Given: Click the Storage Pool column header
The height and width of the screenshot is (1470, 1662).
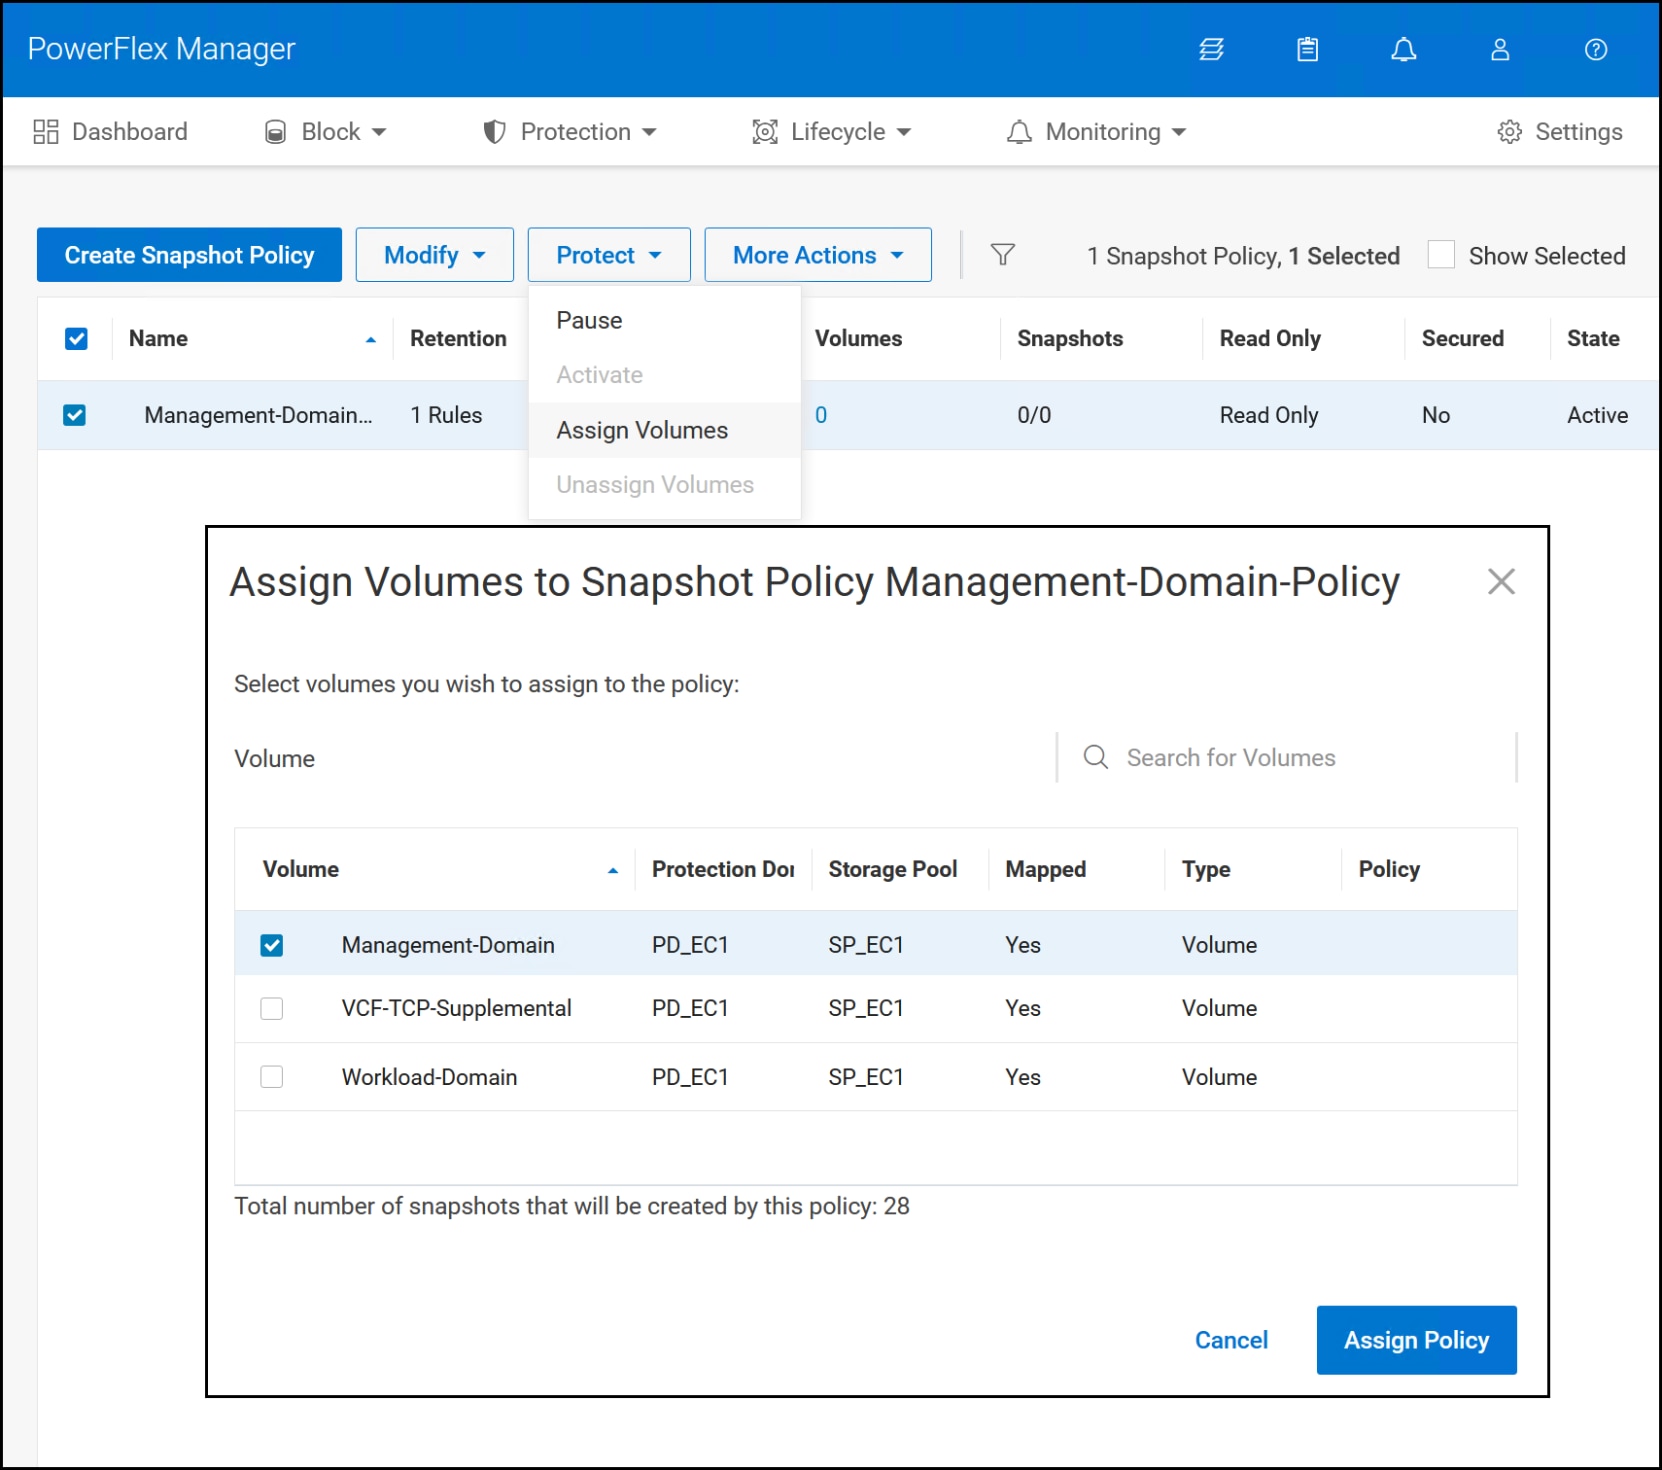Looking at the screenshot, I should click(x=893, y=869).
